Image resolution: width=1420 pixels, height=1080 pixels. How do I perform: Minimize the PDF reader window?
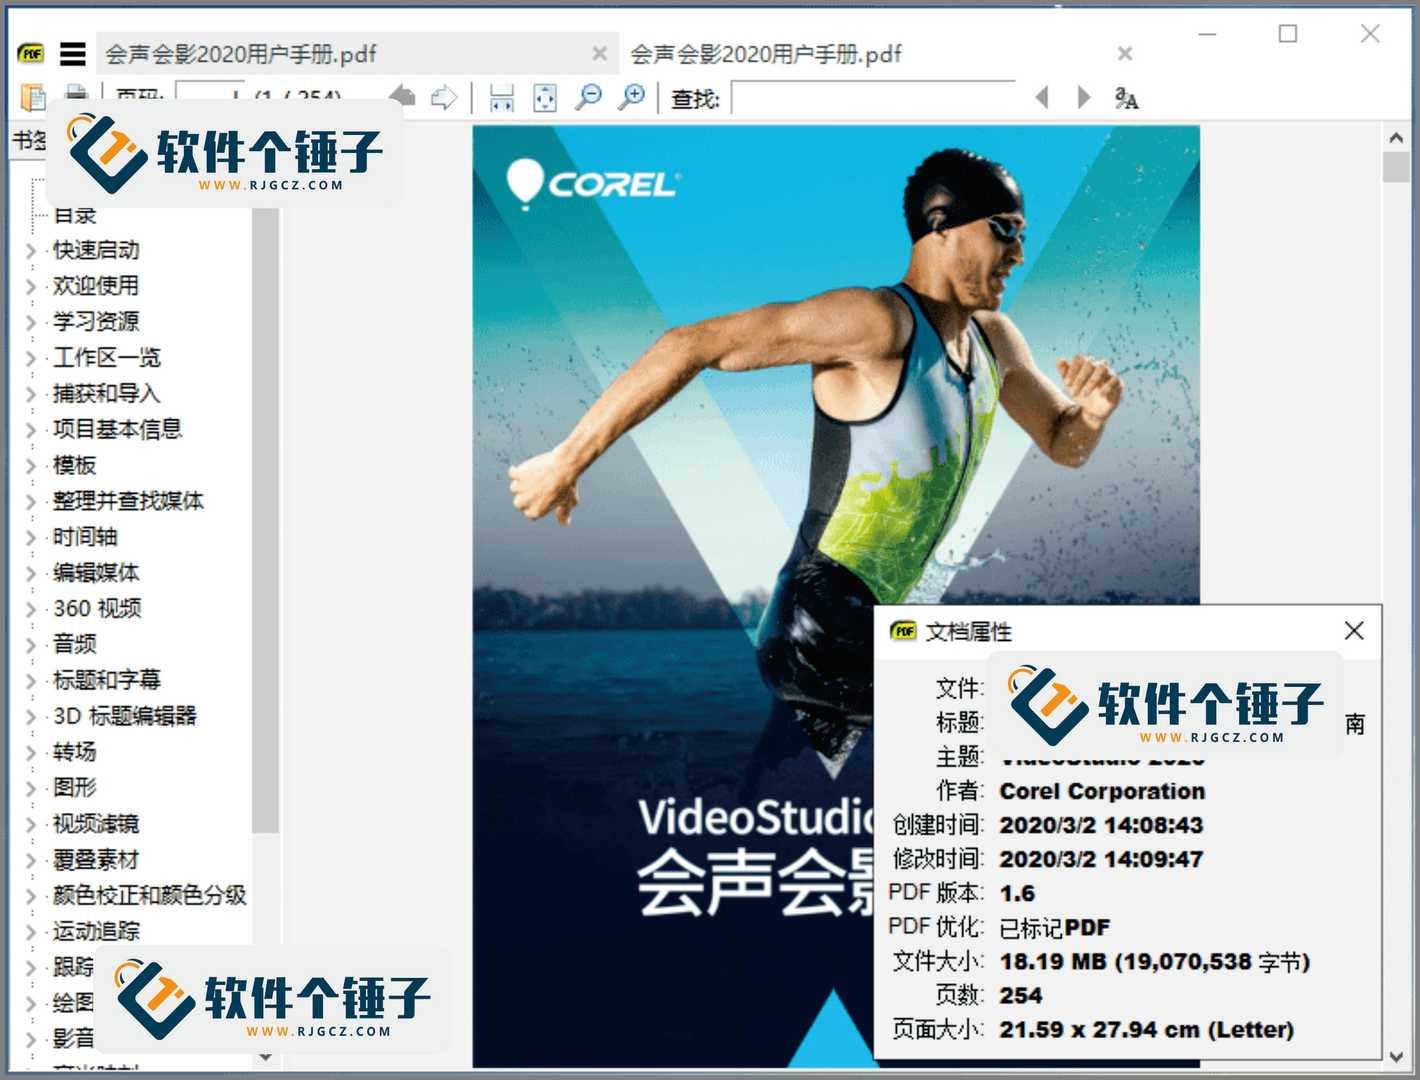[x=1207, y=34]
